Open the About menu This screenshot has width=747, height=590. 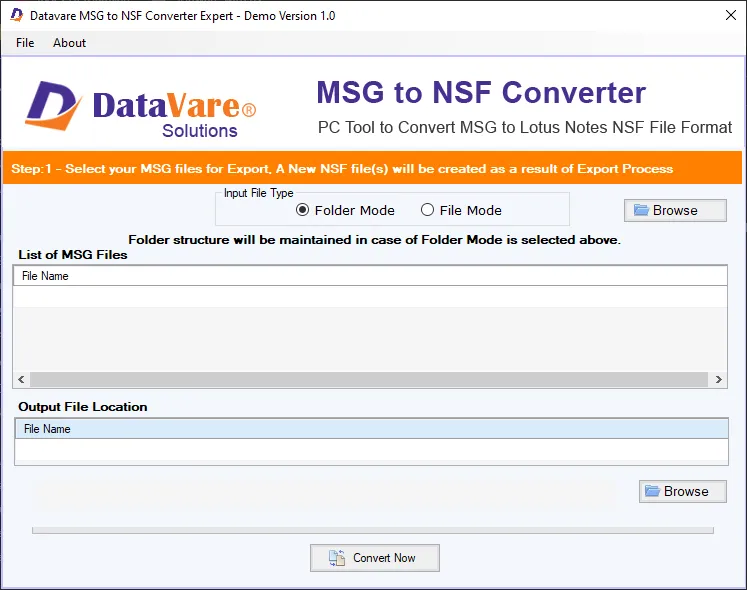pos(69,43)
